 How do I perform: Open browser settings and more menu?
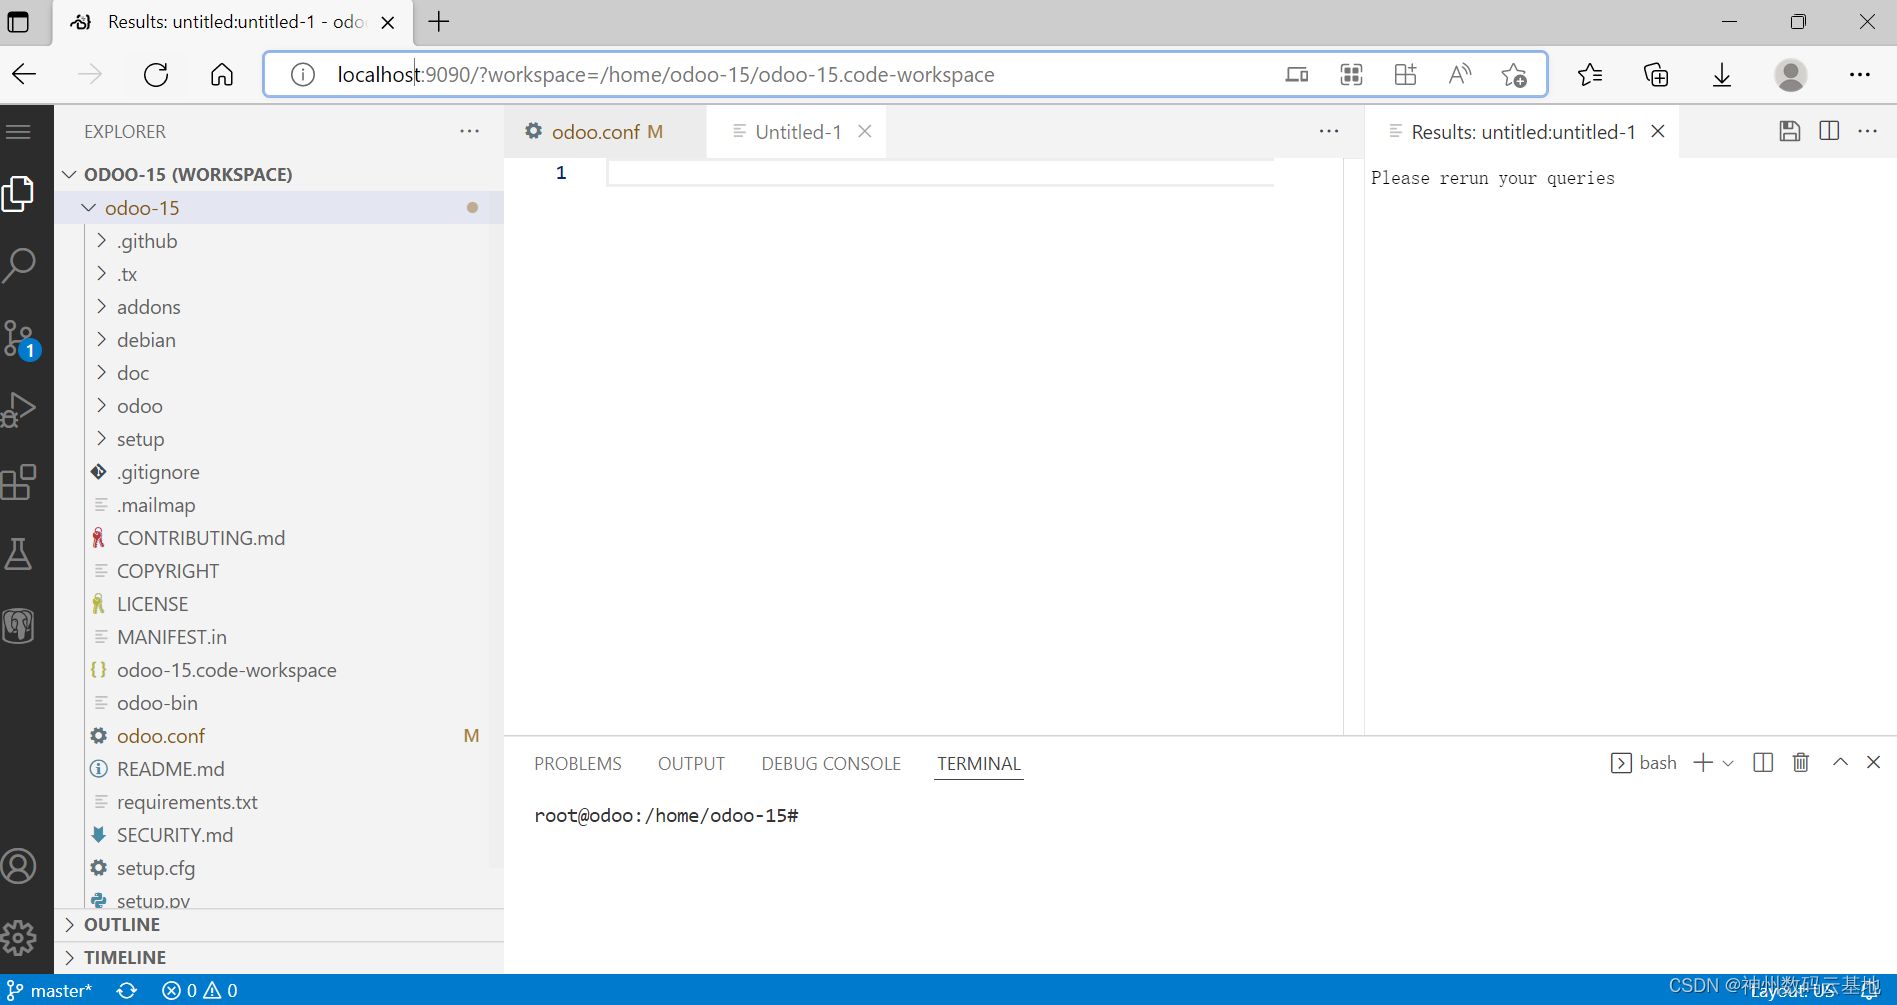click(1860, 74)
